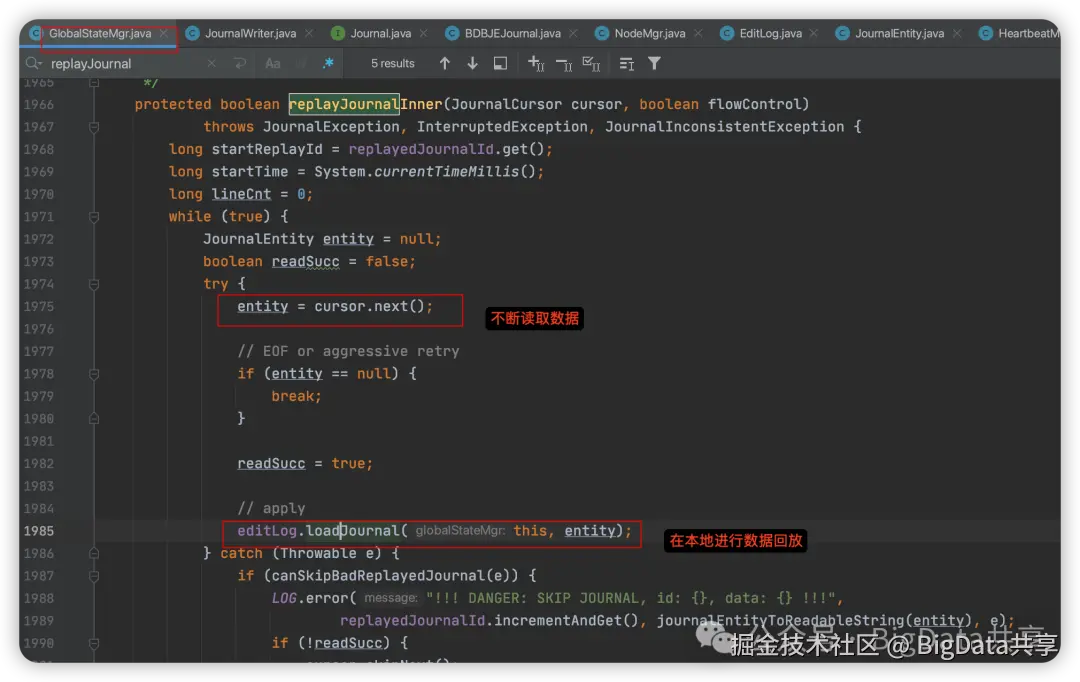Collapse the if block at line 1990

94,643
